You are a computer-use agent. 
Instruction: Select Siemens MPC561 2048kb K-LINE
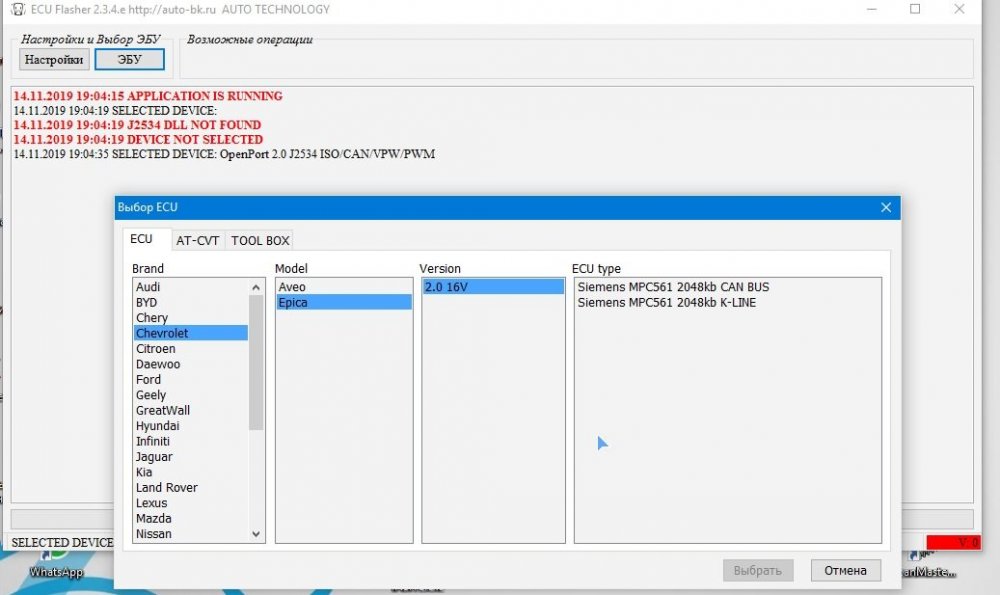click(x=728, y=302)
